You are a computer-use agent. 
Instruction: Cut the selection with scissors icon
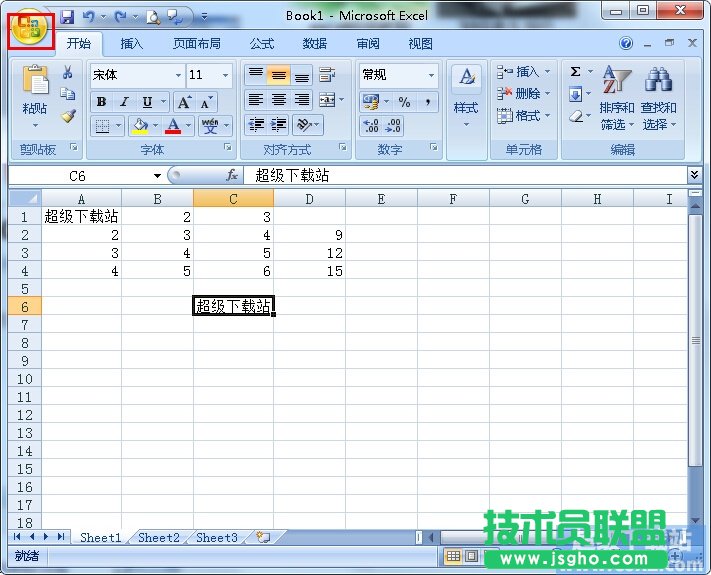coord(68,72)
